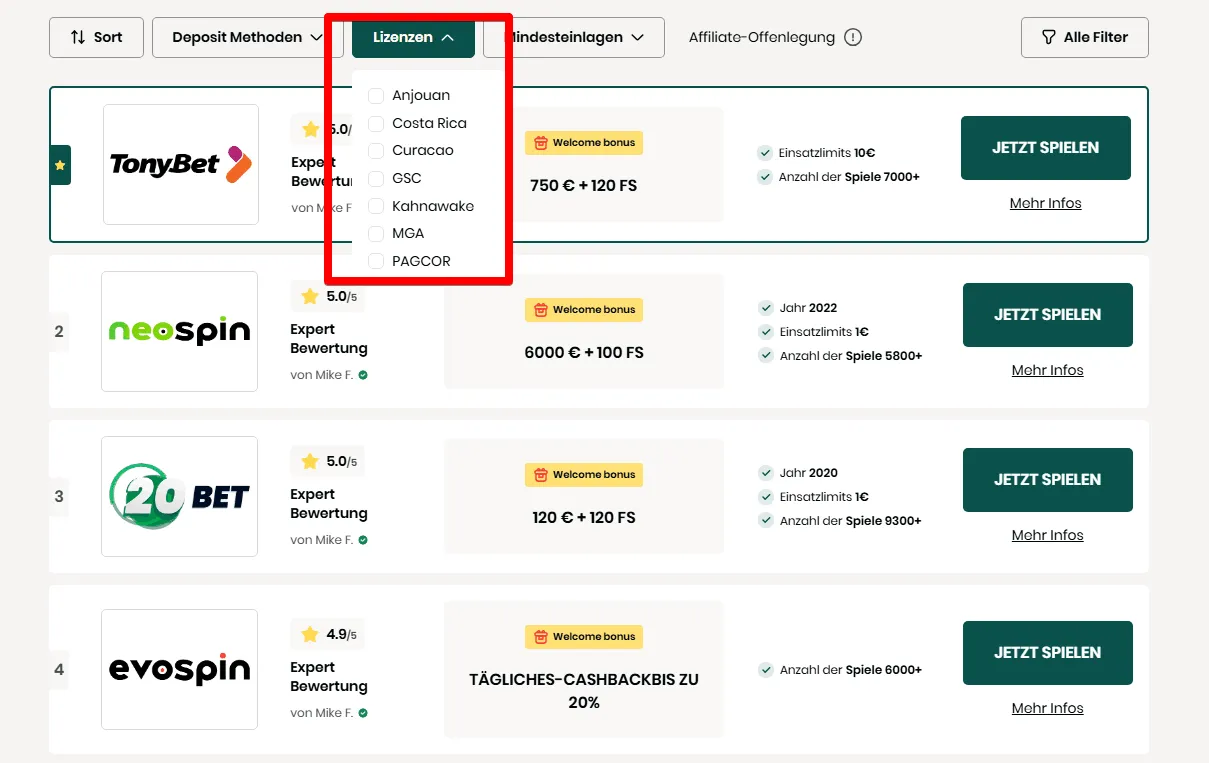Click the checkmark beside Anzahl der Spiele 5800+

coord(766,356)
